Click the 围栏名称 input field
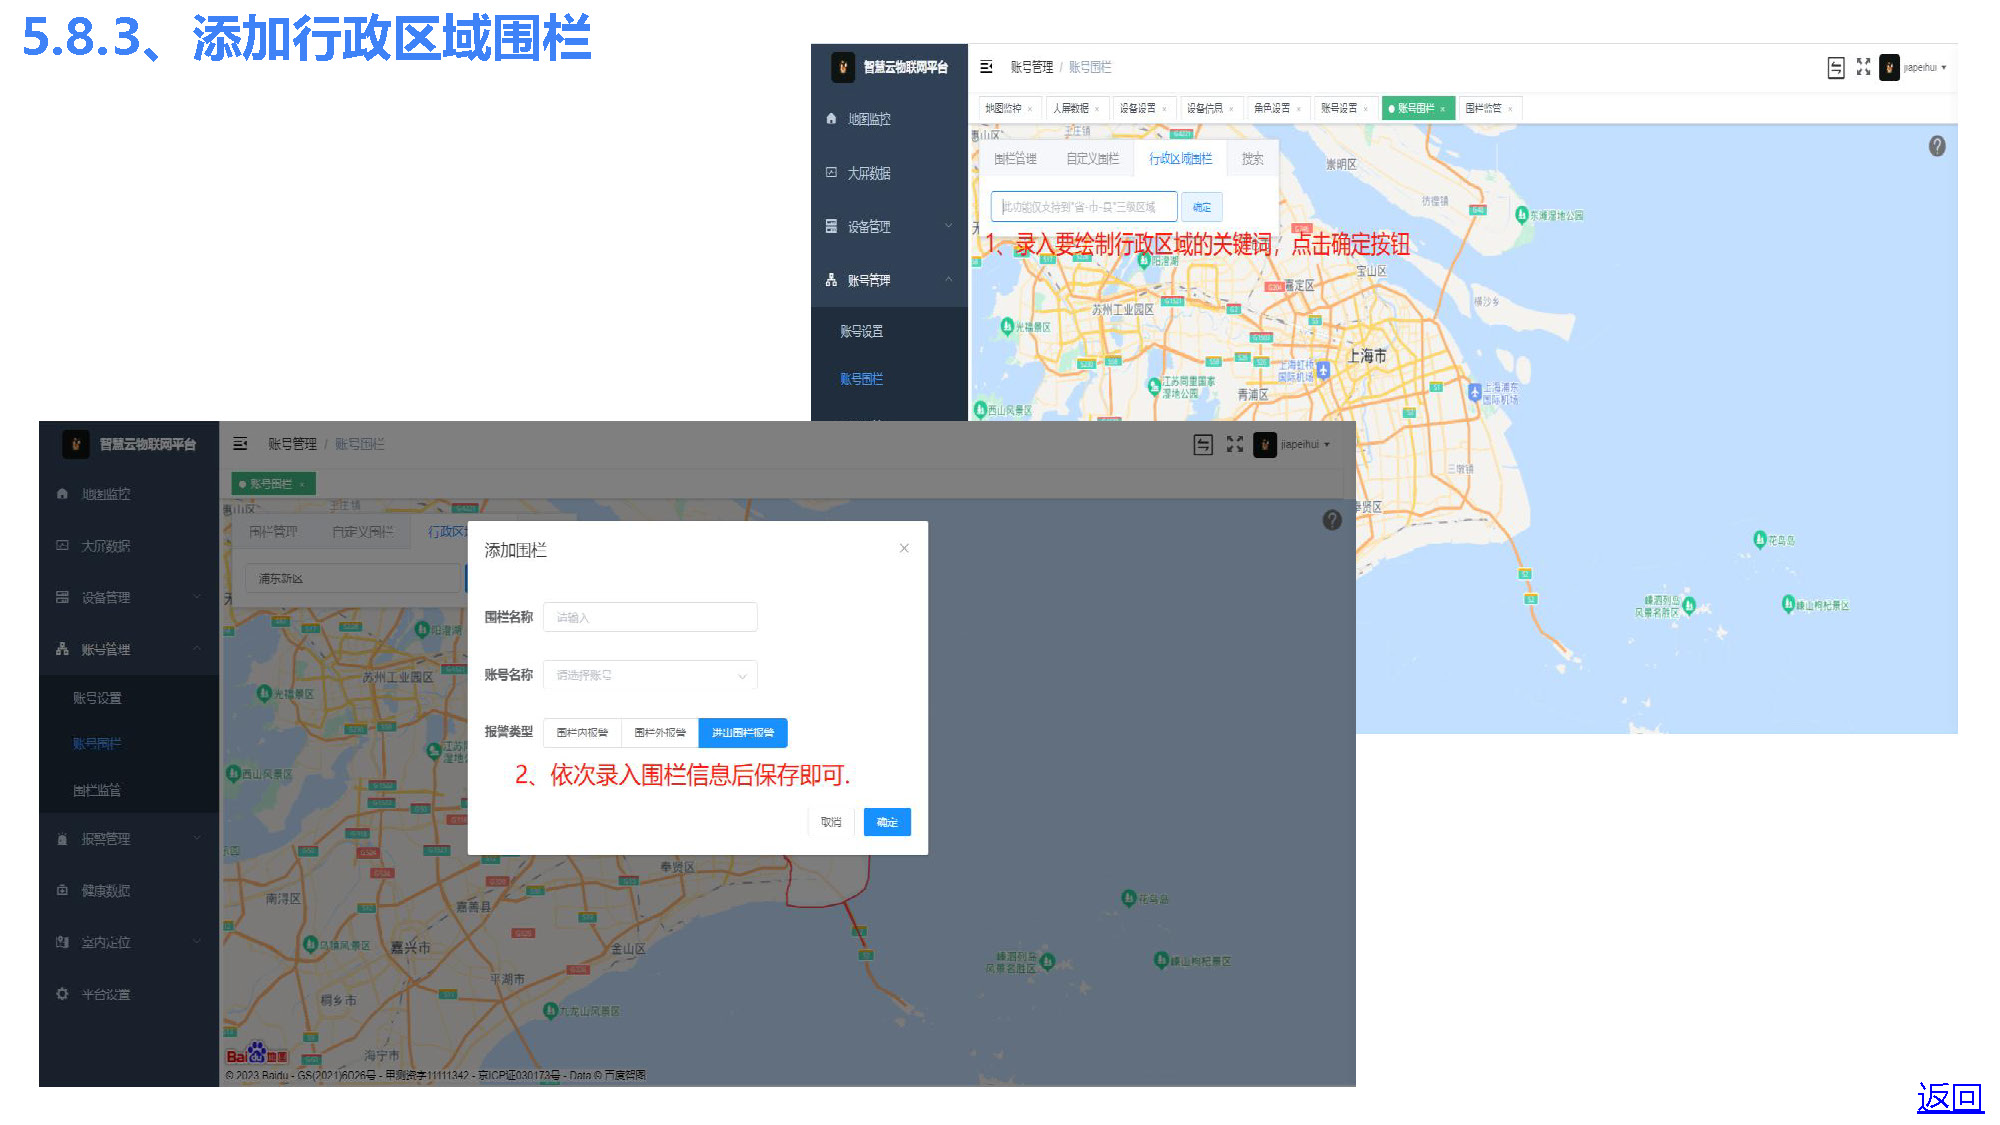 point(650,617)
